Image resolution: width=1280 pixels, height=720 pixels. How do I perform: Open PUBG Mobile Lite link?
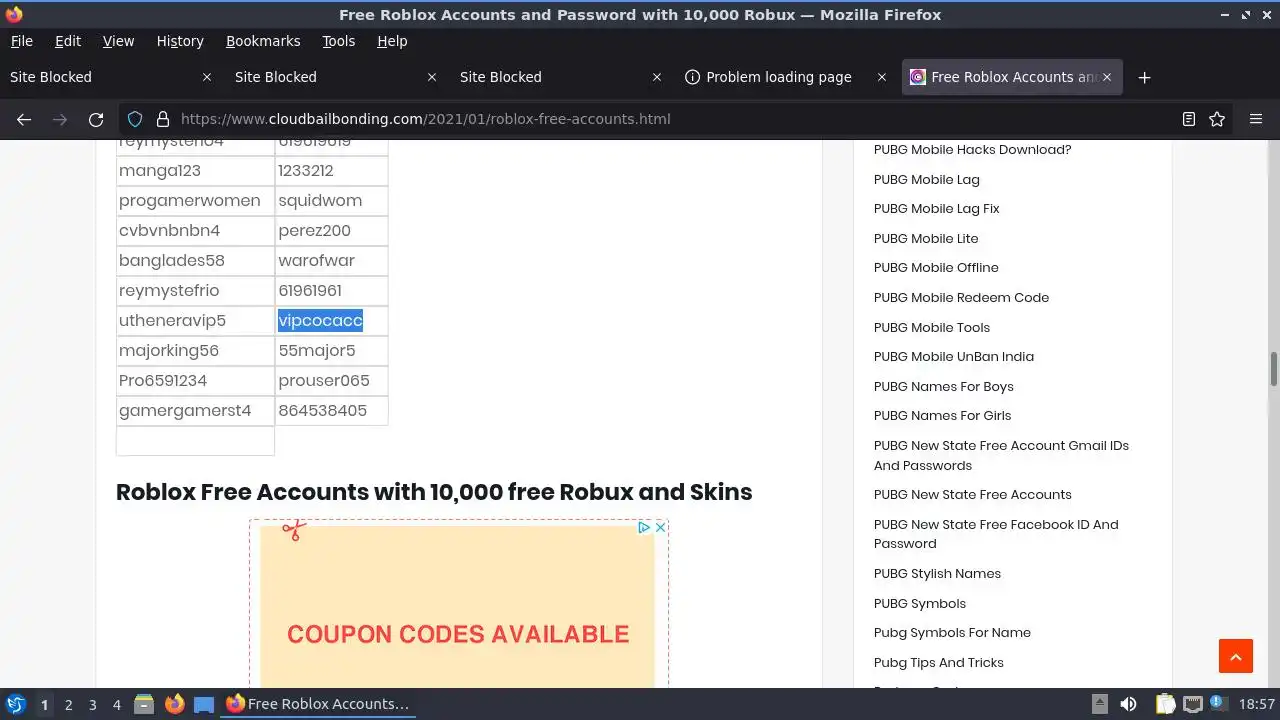926,239
